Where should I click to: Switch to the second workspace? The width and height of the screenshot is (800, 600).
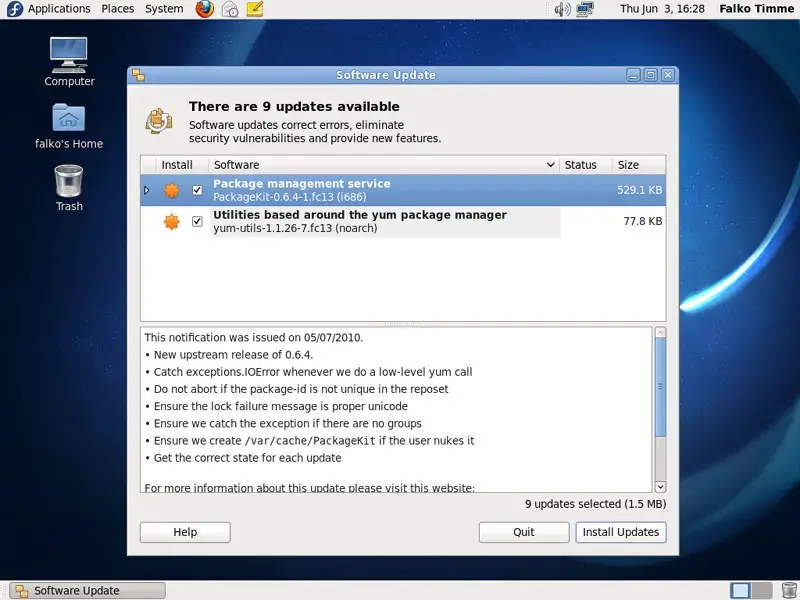pyautogui.click(x=762, y=590)
